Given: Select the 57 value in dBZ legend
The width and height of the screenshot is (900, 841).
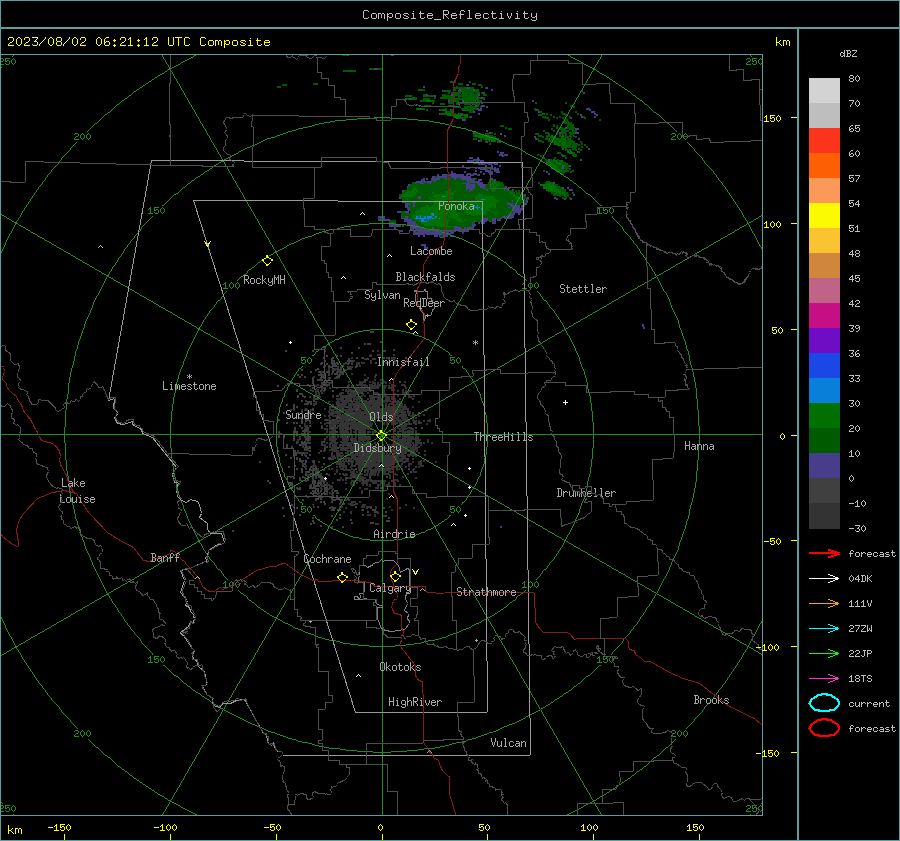Looking at the screenshot, I should coord(854,179).
